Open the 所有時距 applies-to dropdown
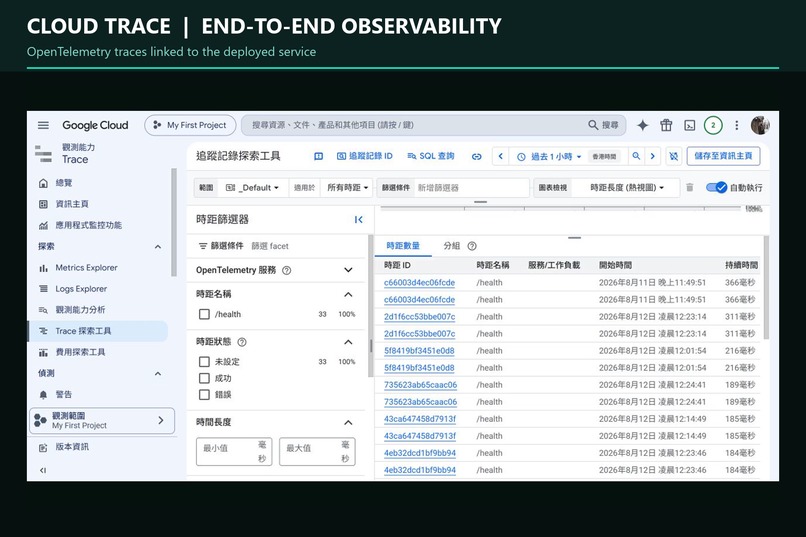 (348, 188)
